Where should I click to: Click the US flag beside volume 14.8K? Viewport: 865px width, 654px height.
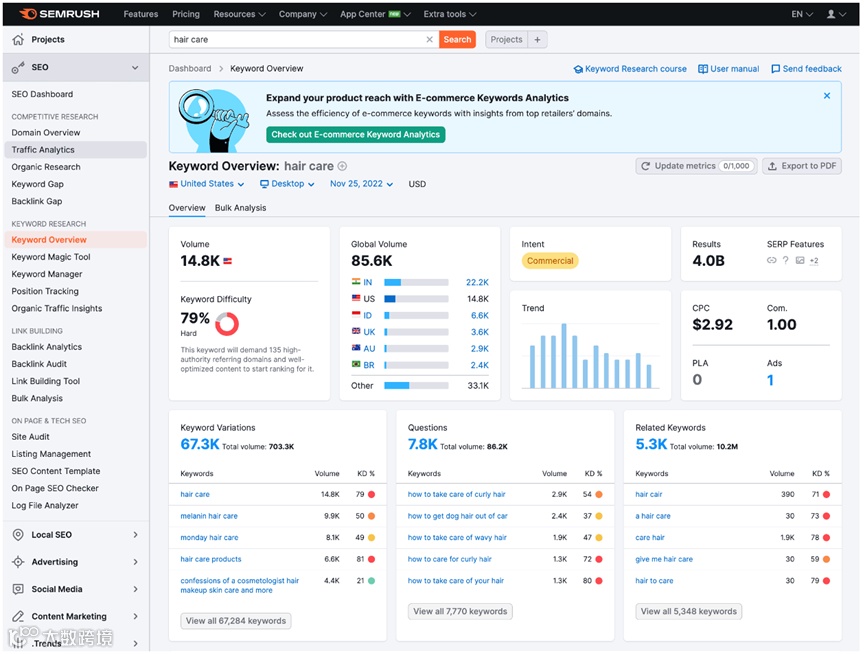[x=227, y=261]
